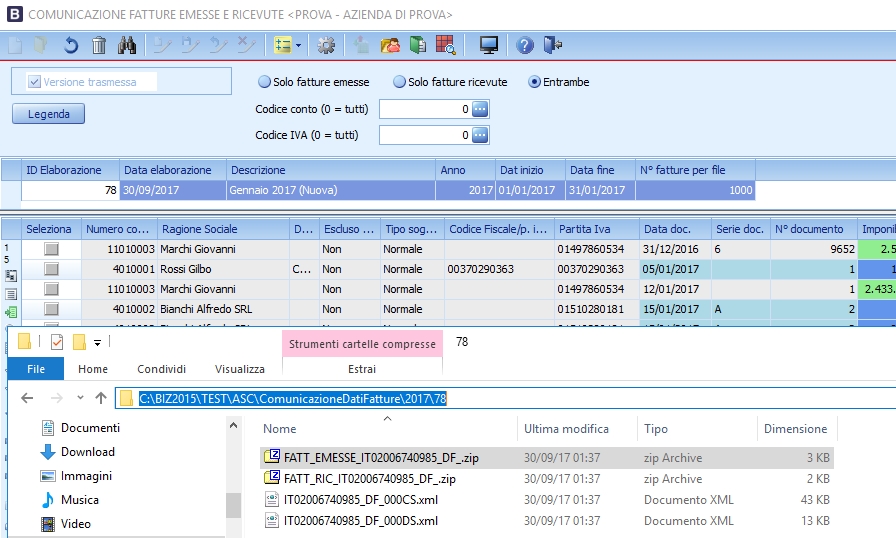The height and width of the screenshot is (538, 896).
Task: Click the trash can delete icon
Action: tap(99, 45)
